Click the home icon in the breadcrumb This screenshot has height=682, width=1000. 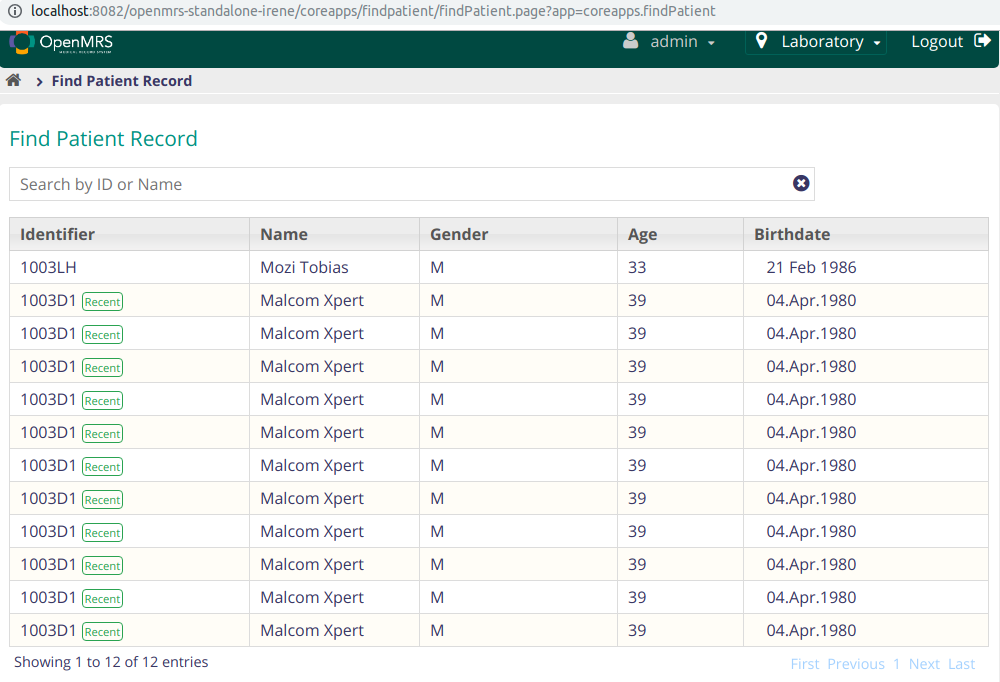[13, 80]
